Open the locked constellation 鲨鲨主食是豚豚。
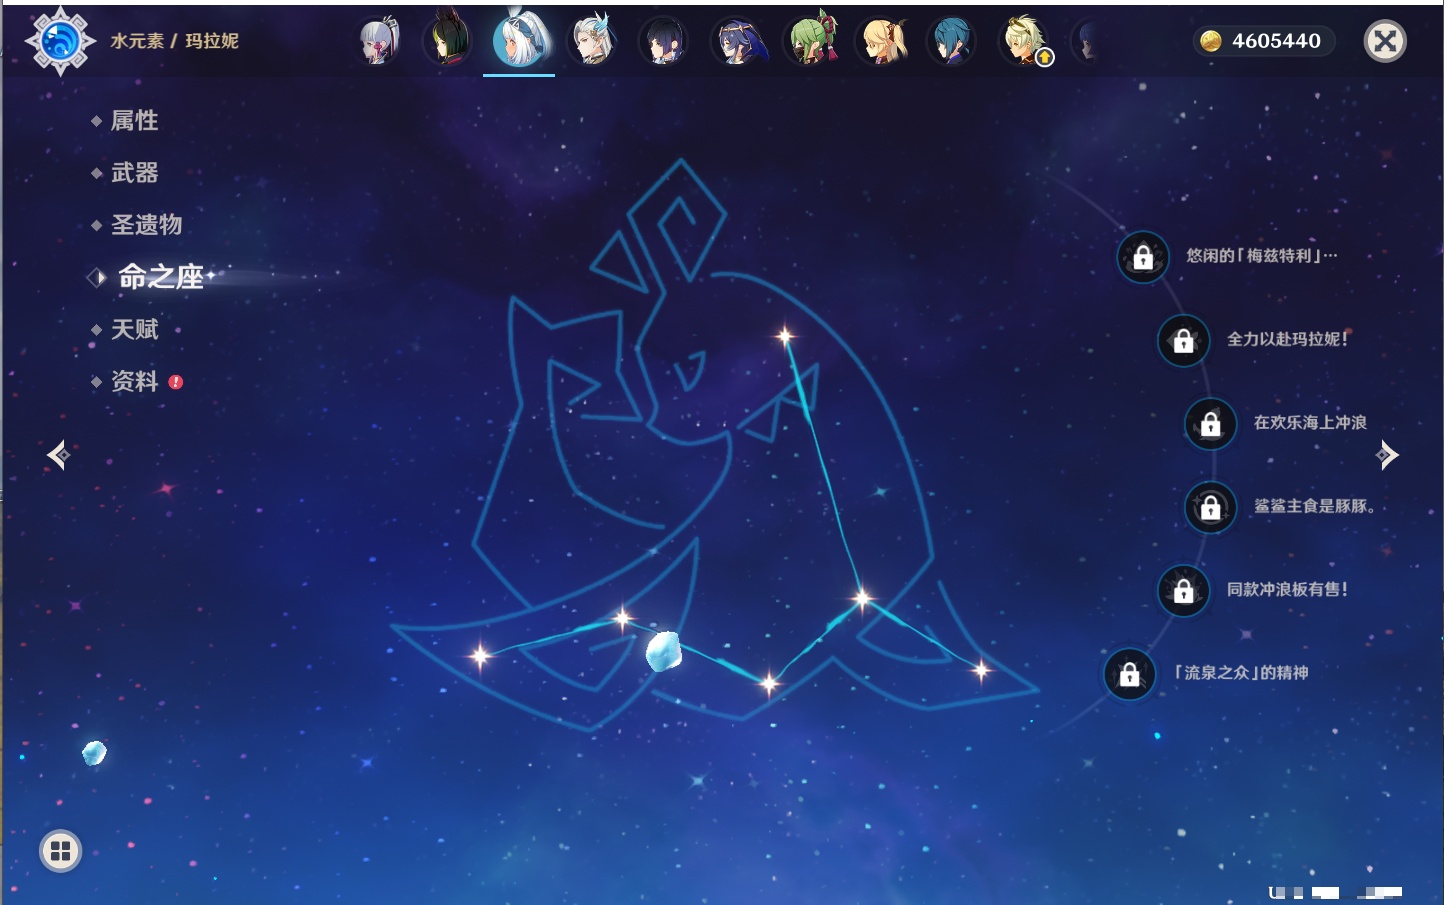This screenshot has width=1444, height=905. point(1210,507)
